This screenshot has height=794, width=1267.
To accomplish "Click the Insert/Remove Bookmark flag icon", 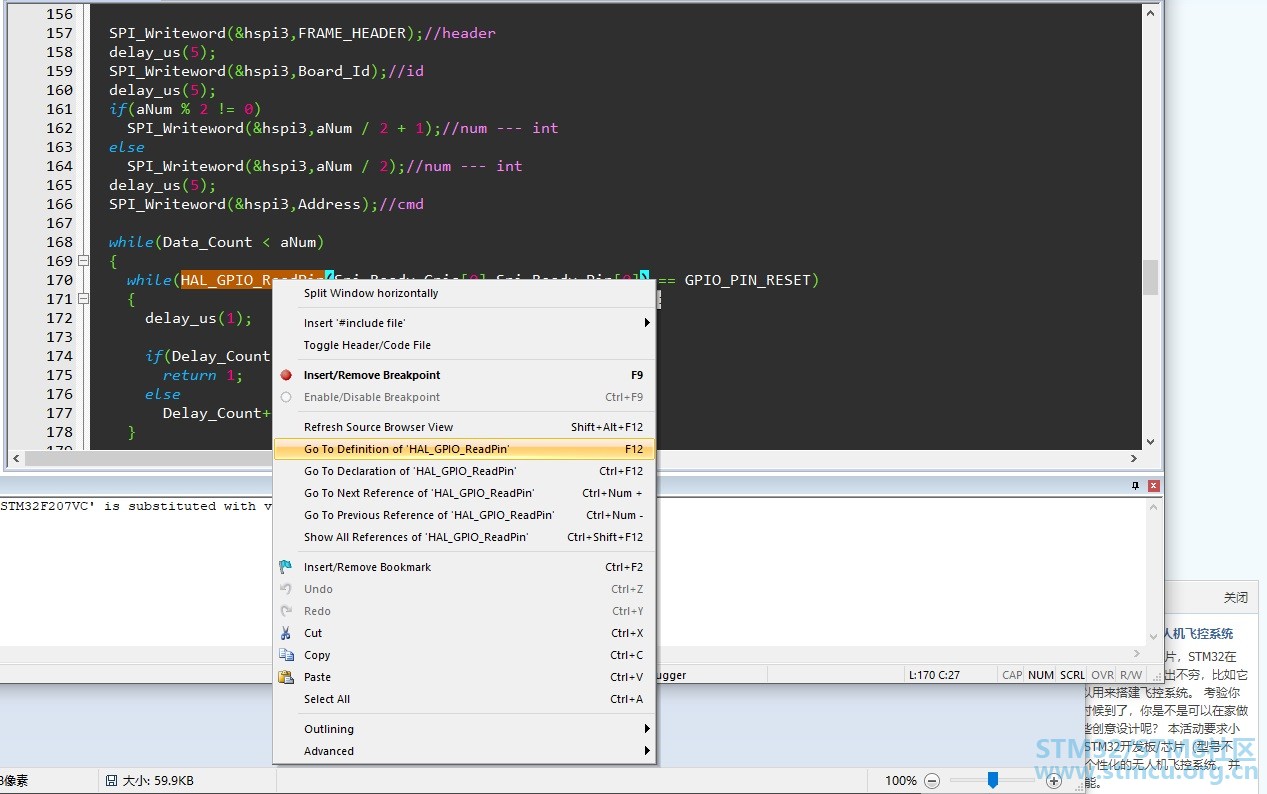I will click(x=286, y=567).
